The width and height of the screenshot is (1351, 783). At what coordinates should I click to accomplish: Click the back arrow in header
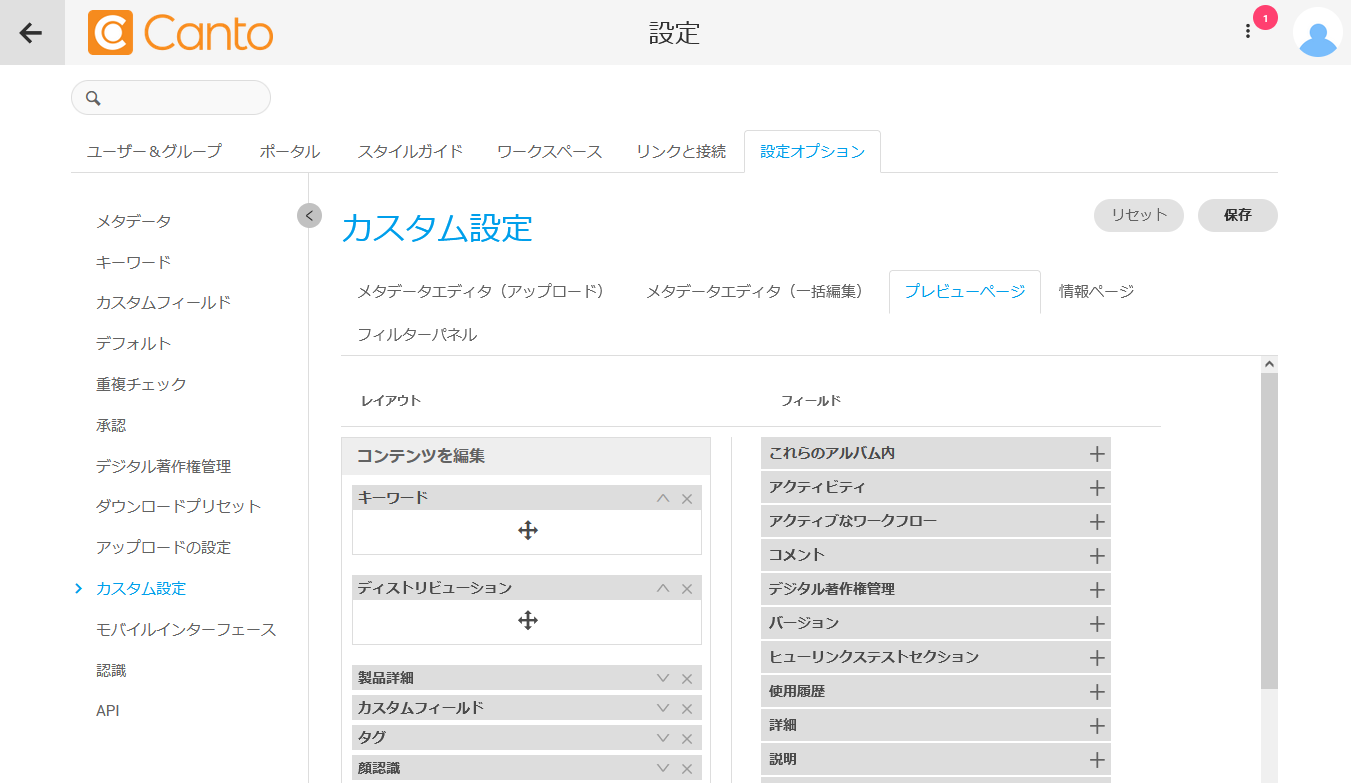[x=31, y=33]
